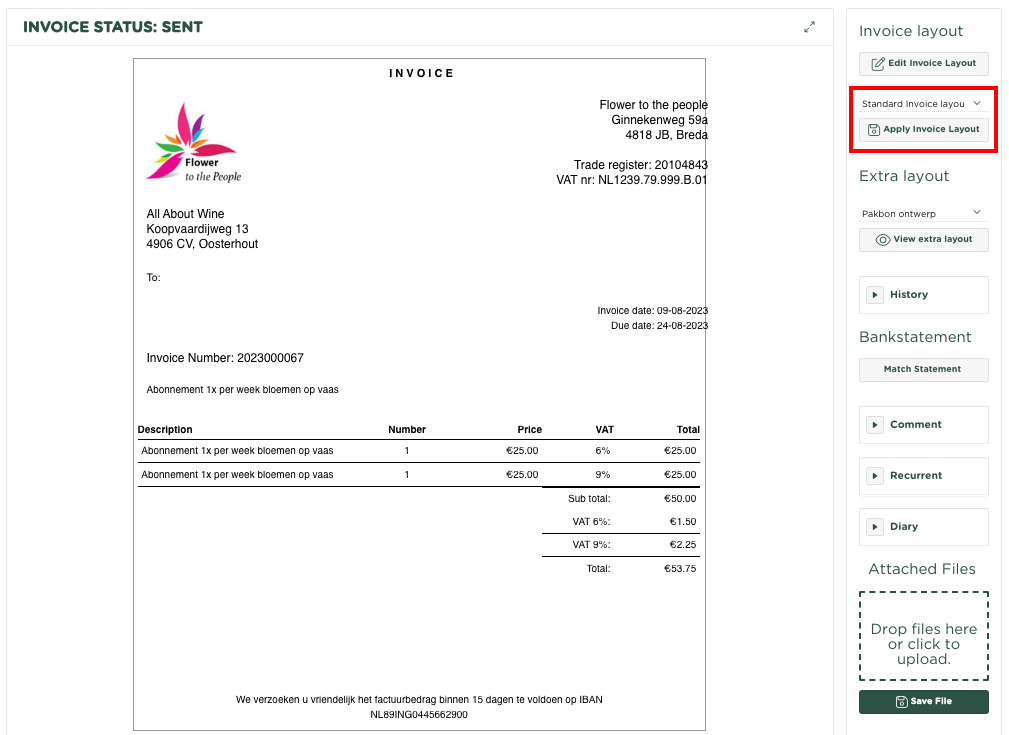Click the Number column header
The height and width of the screenshot is (735, 1009).
point(407,430)
